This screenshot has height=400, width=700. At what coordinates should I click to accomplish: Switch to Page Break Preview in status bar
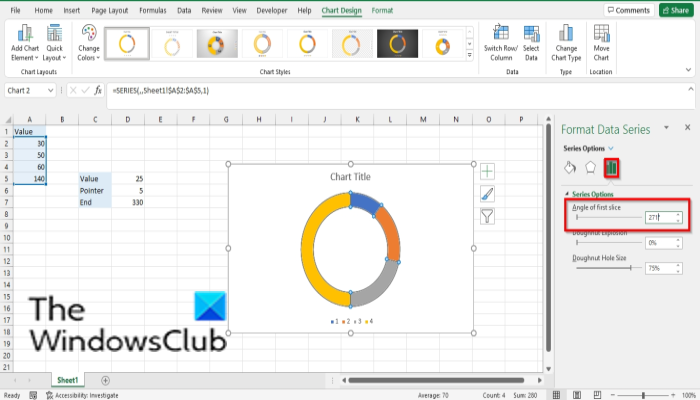(x=597, y=395)
